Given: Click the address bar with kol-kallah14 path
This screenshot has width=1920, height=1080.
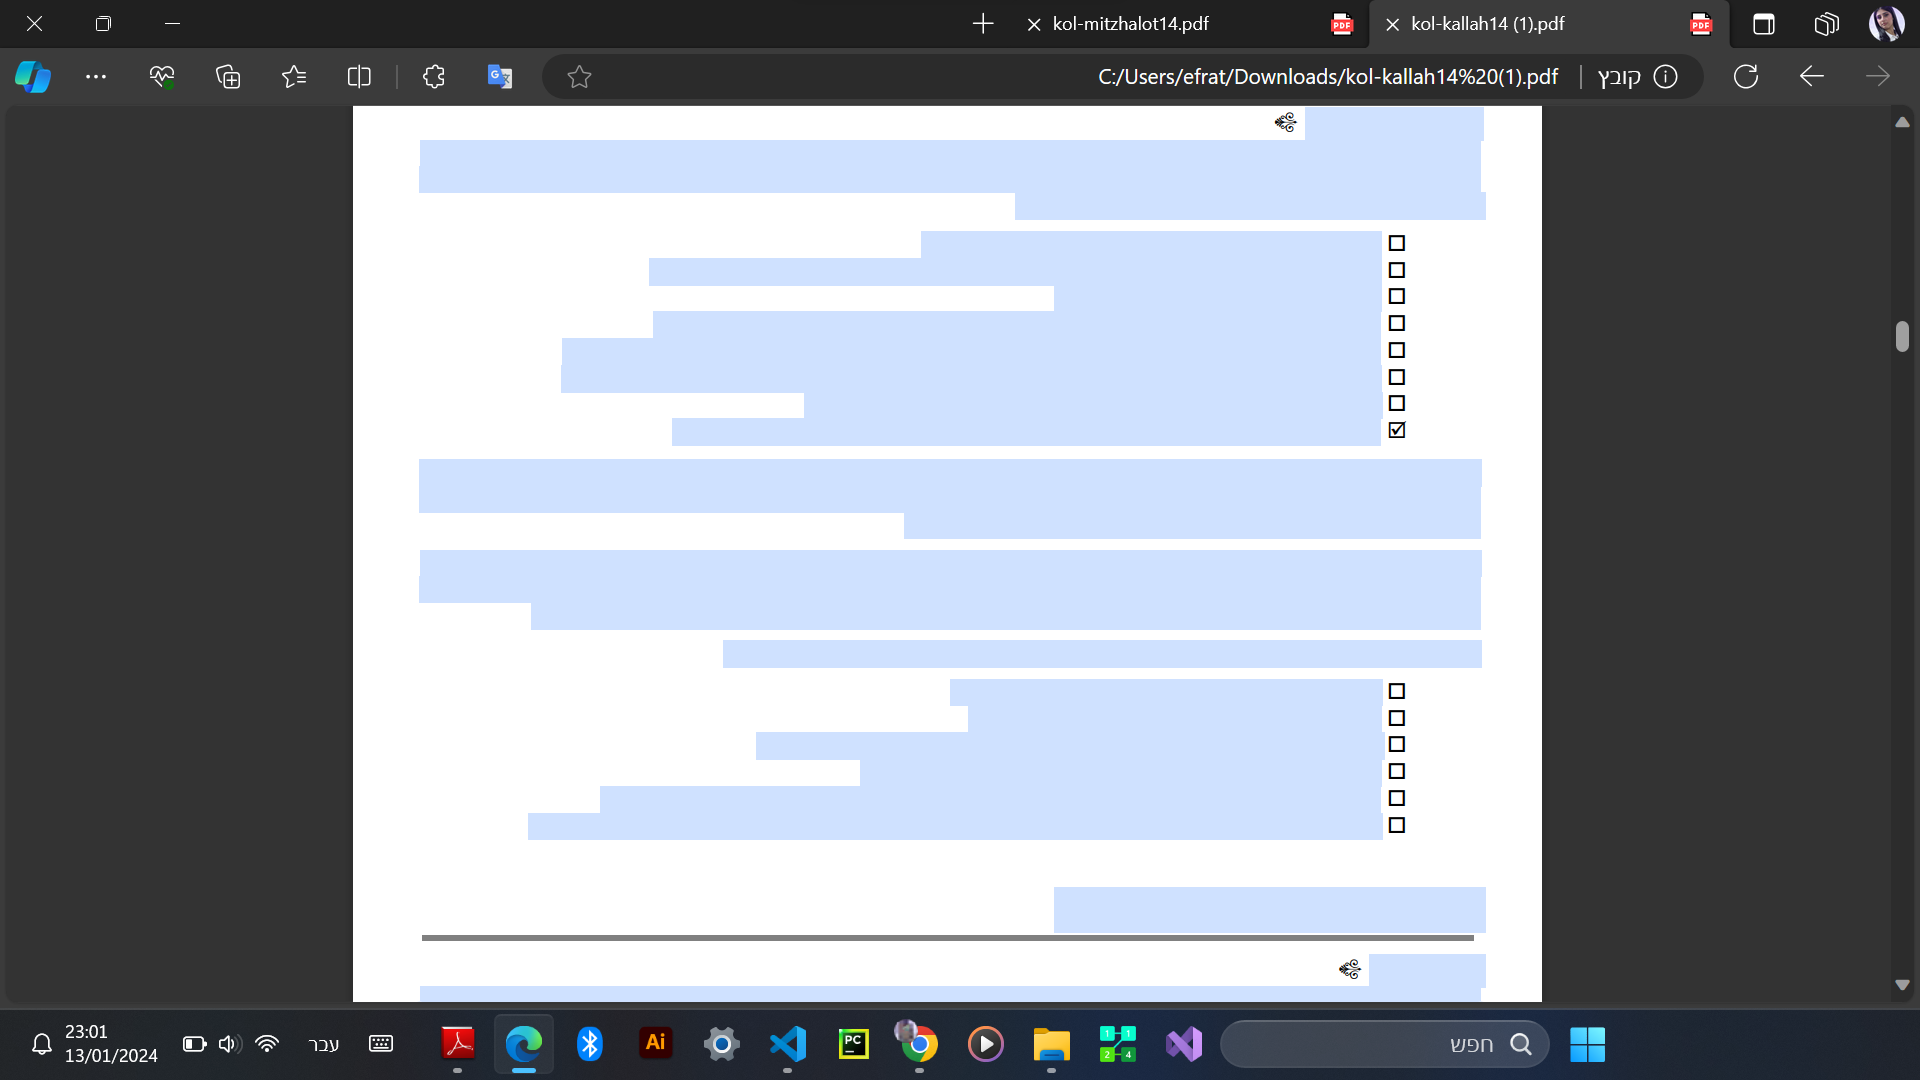Looking at the screenshot, I should 1326,77.
